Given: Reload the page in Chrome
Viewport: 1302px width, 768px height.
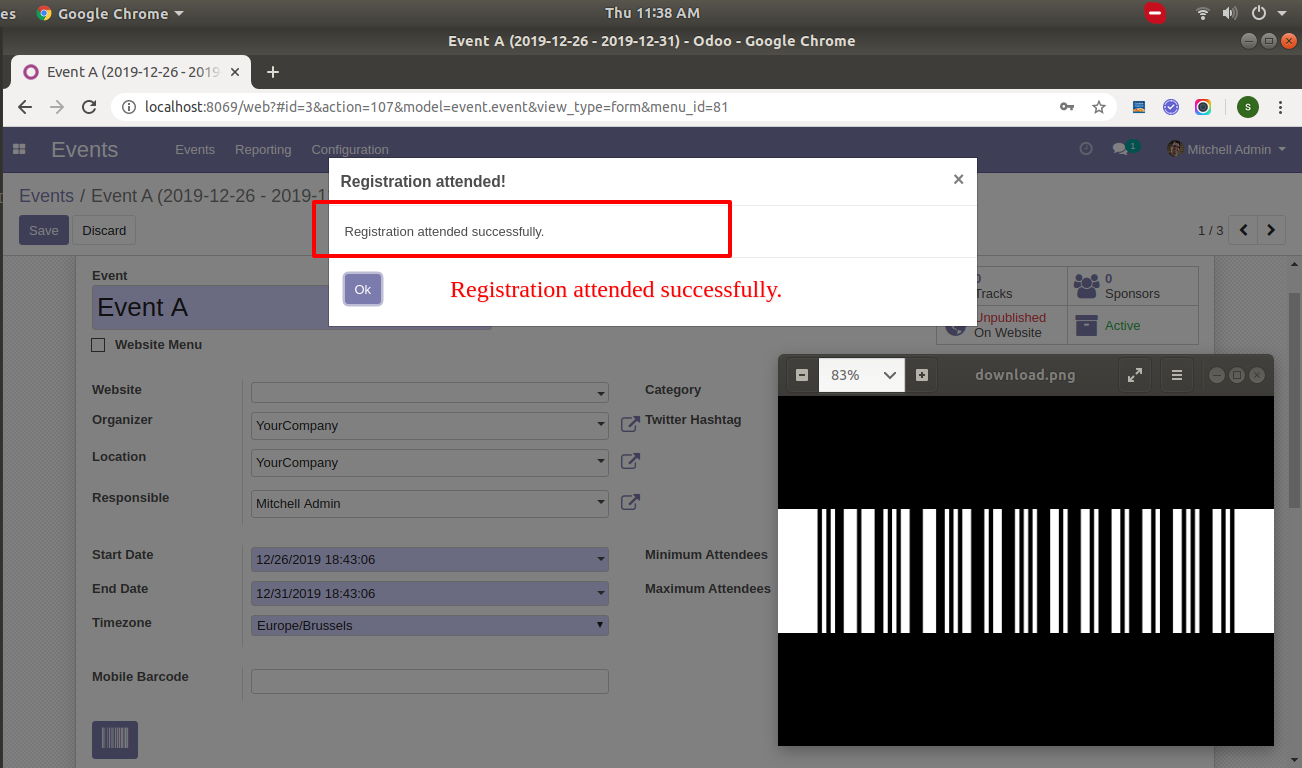Looking at the screenshot, I should pyautogui.click(x=89, y=107).
